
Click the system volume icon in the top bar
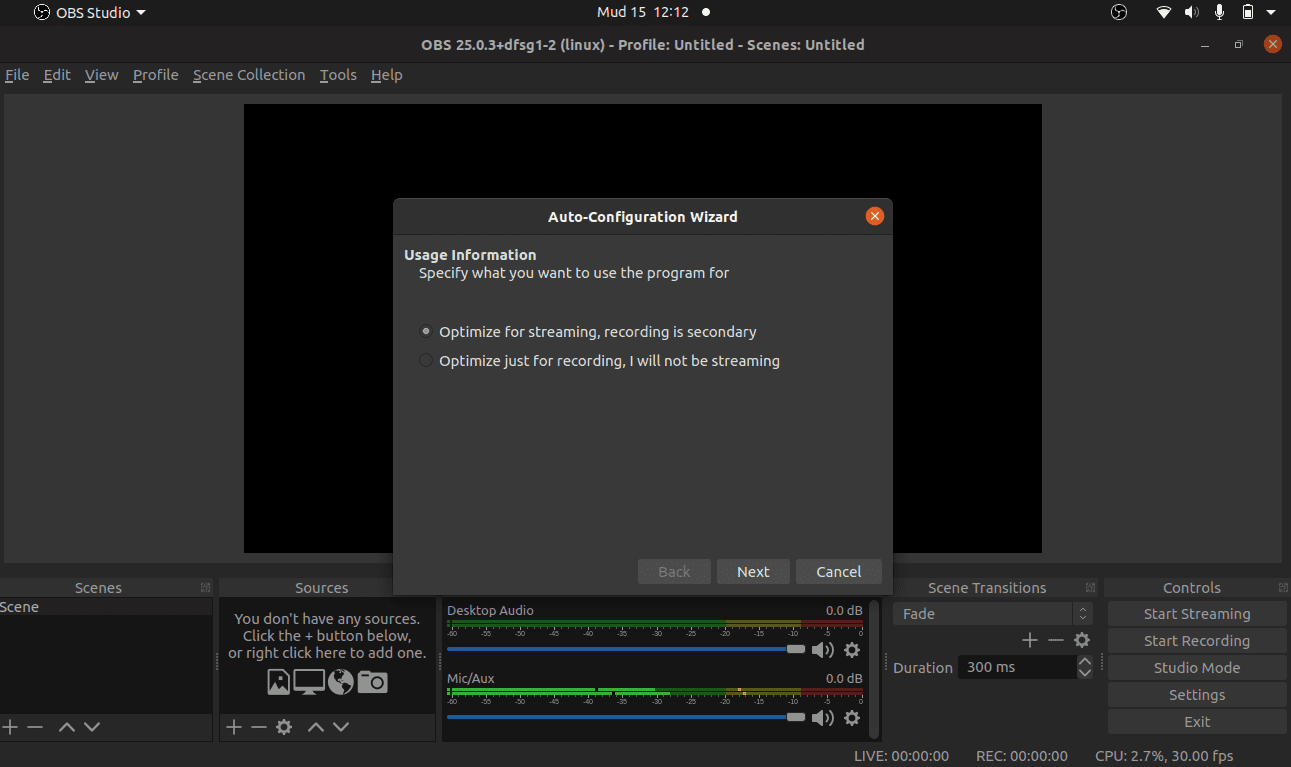pos(1192,12)
